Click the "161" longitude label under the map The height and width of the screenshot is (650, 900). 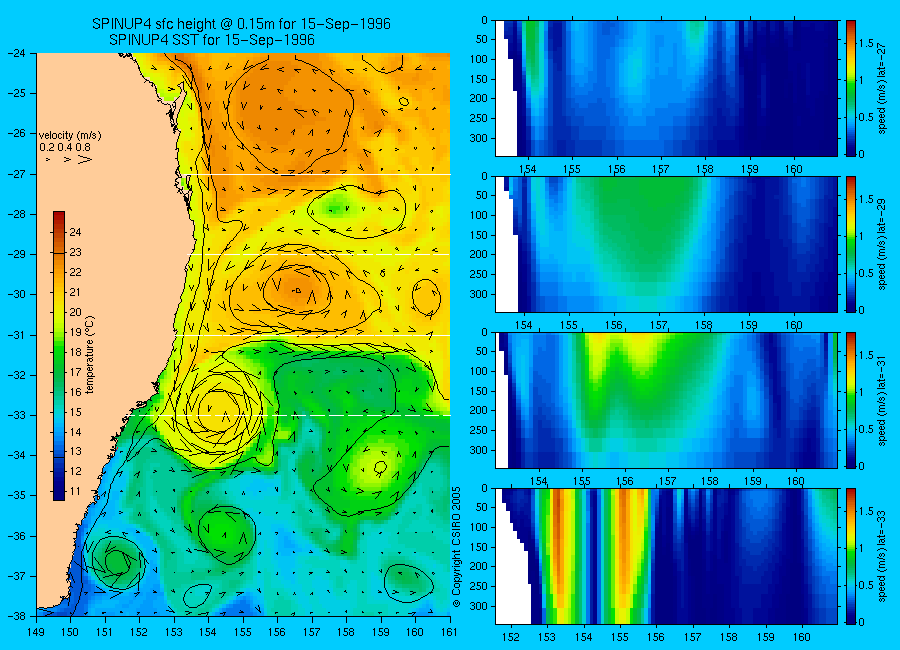[x=449, y=632]
